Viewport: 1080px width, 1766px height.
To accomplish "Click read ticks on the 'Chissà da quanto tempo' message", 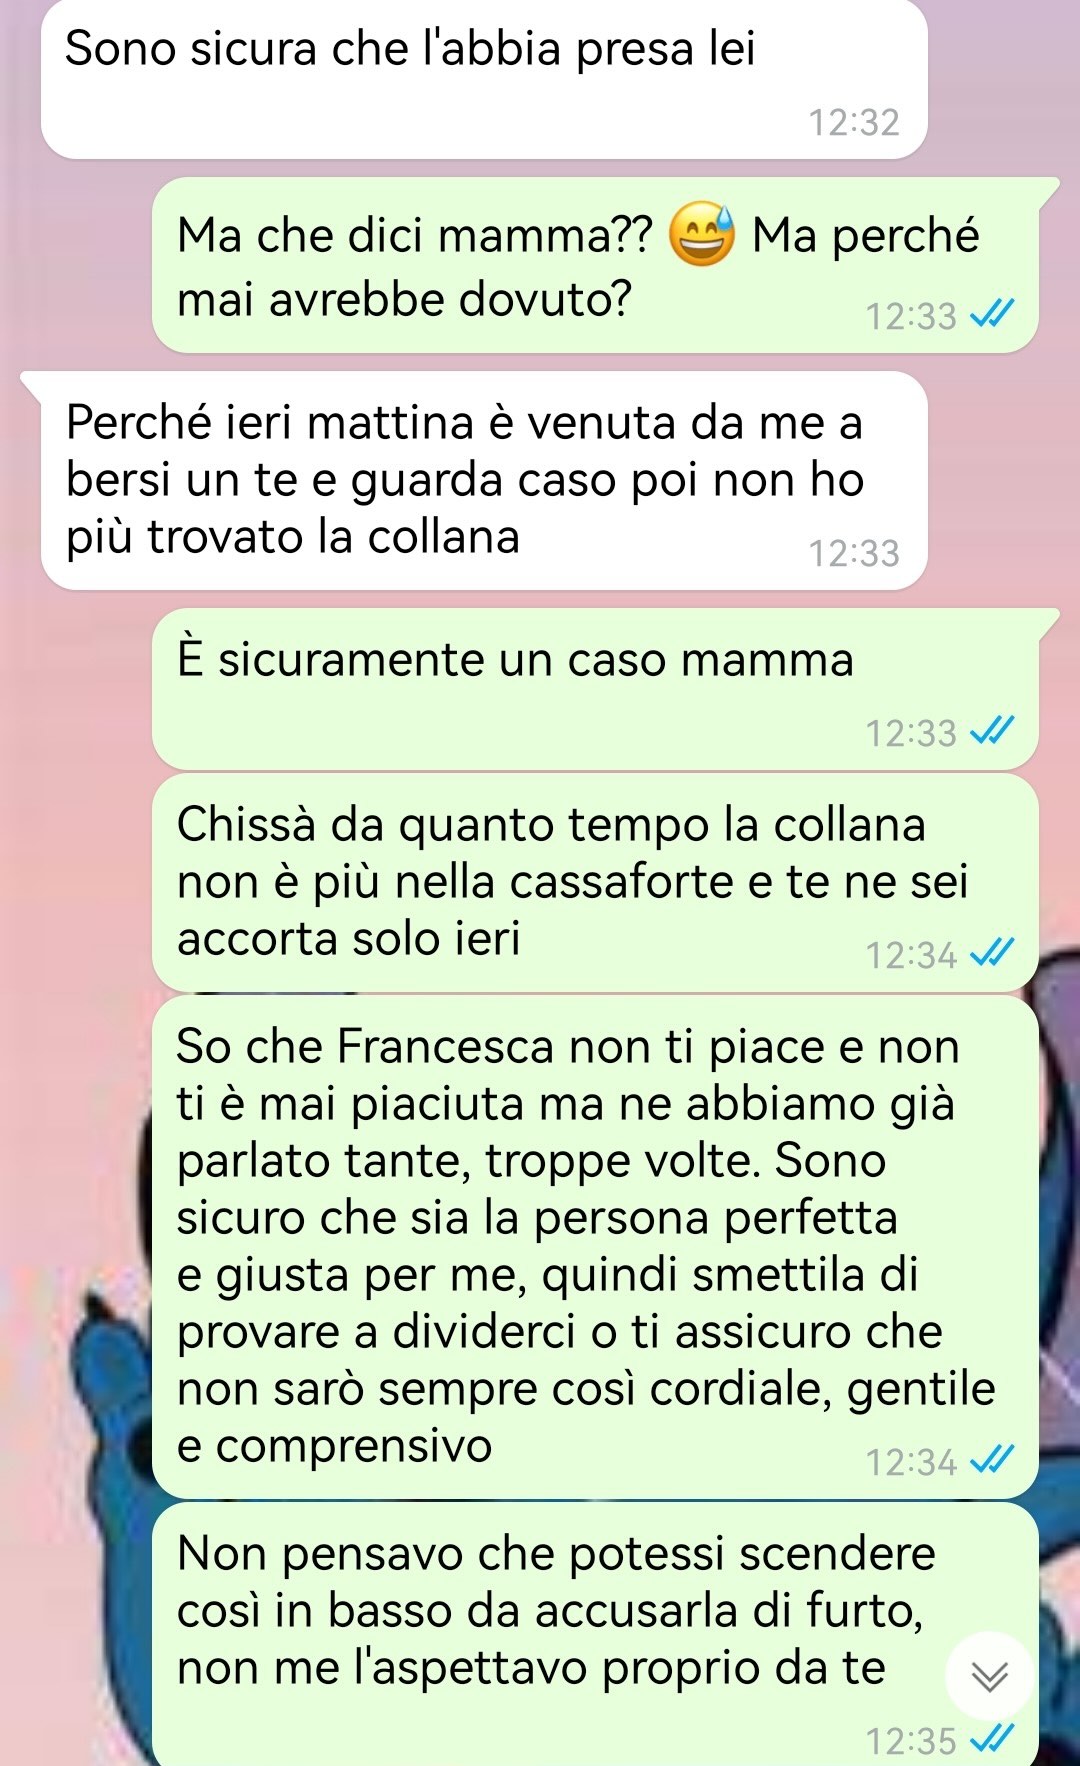I will tap(993, 954).
